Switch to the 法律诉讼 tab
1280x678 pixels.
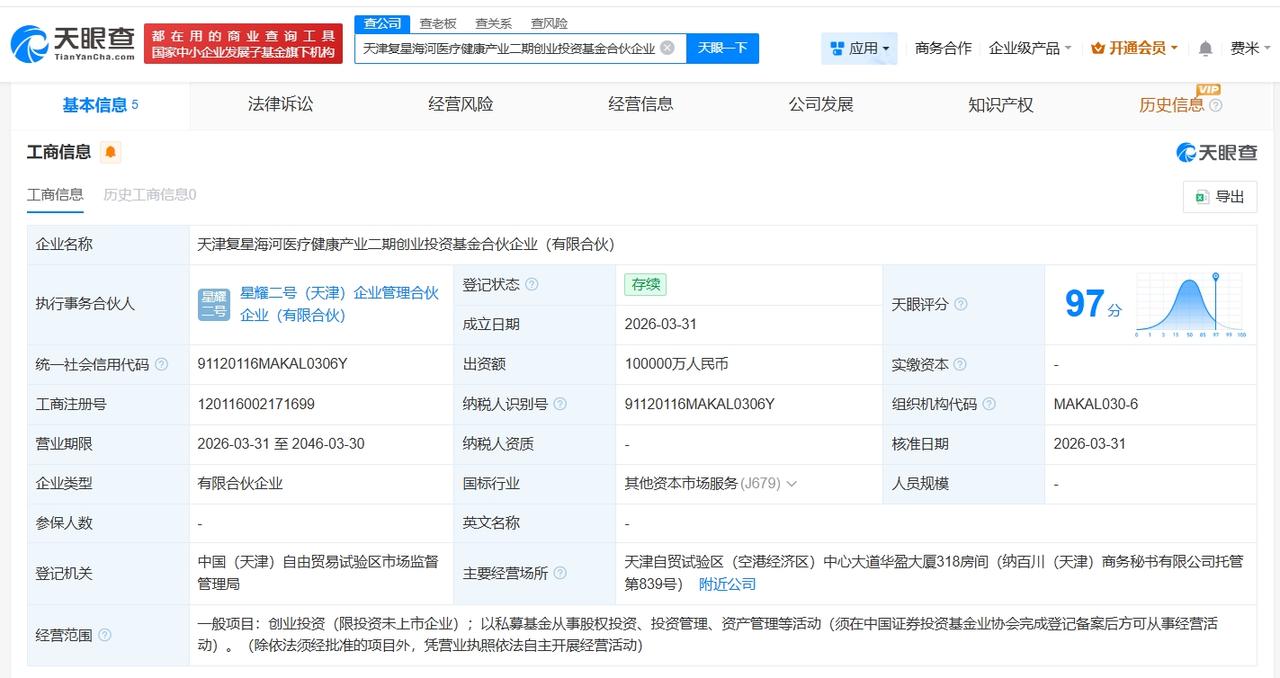pos(279,104)
